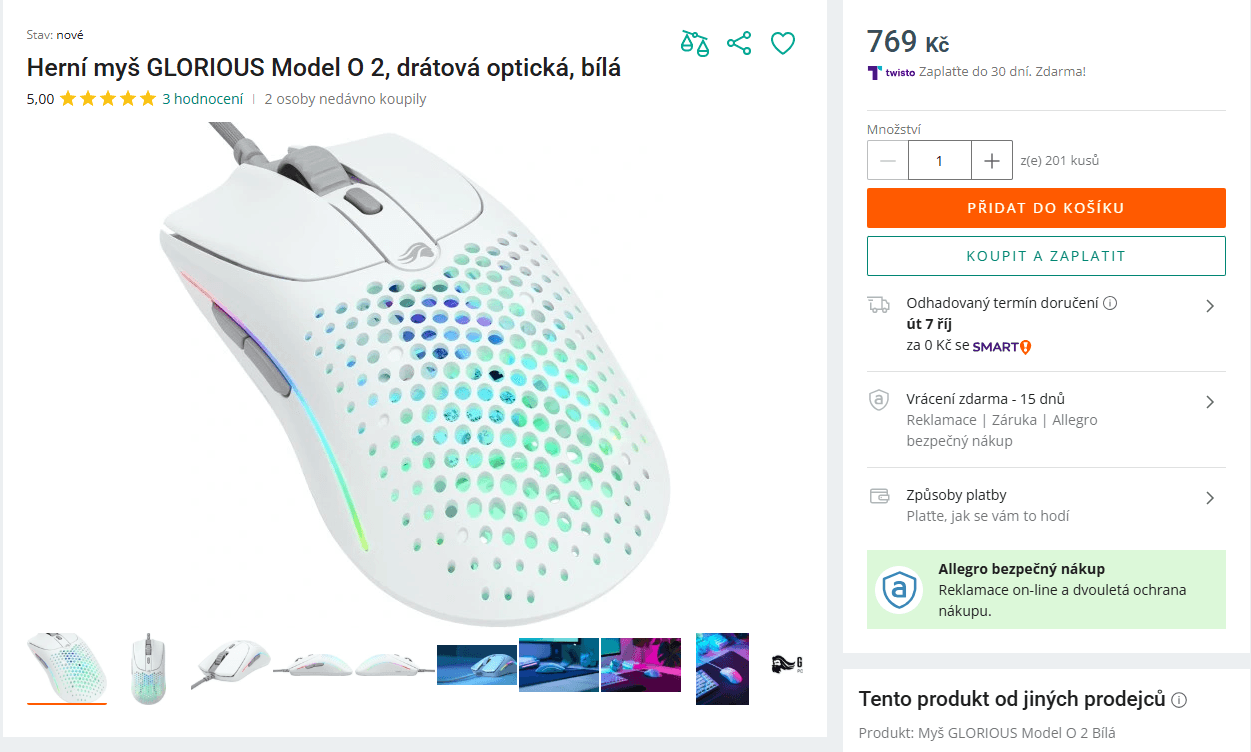This screenshot has height=752, width=1251.
Task: Decrease quantity with minus button
Action: (888, 160)
